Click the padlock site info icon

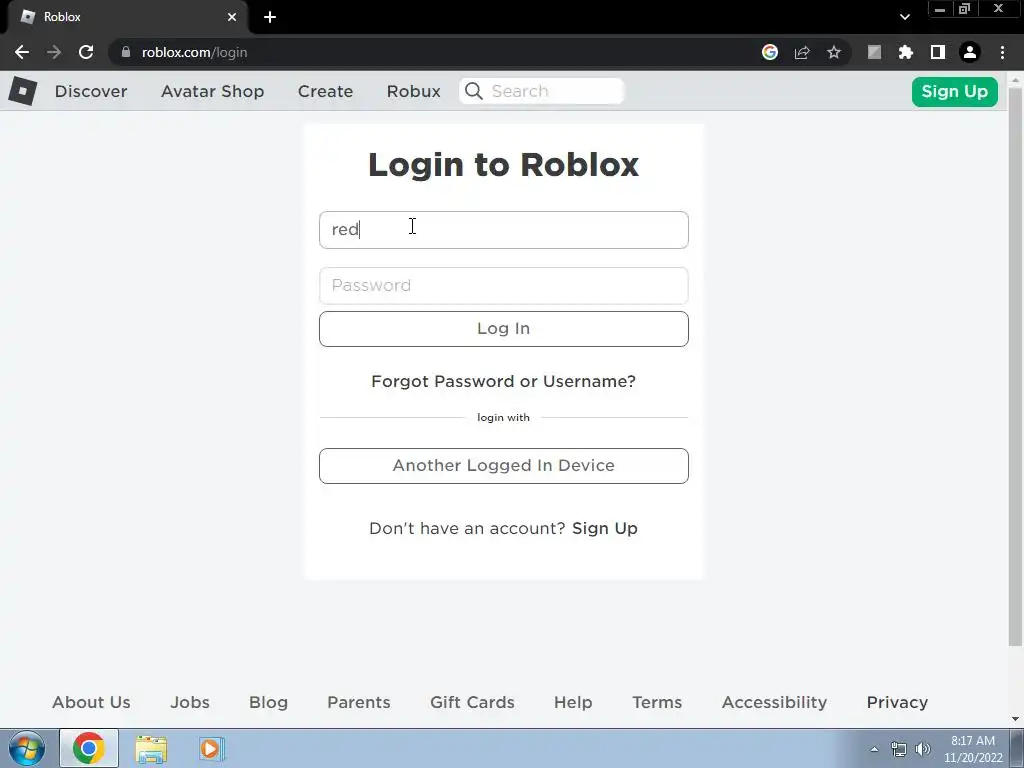pyautogui.click(x=125, y=52)
